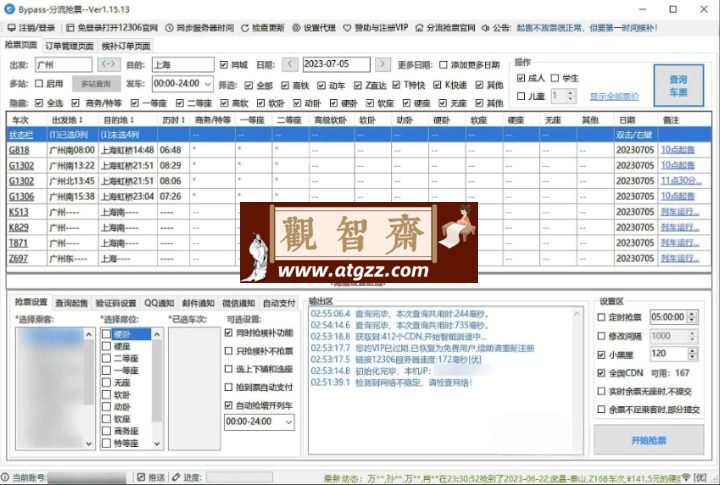Toggle 高铁 filter checkbox
The image size is (720, 485).
tap(285, 85)
